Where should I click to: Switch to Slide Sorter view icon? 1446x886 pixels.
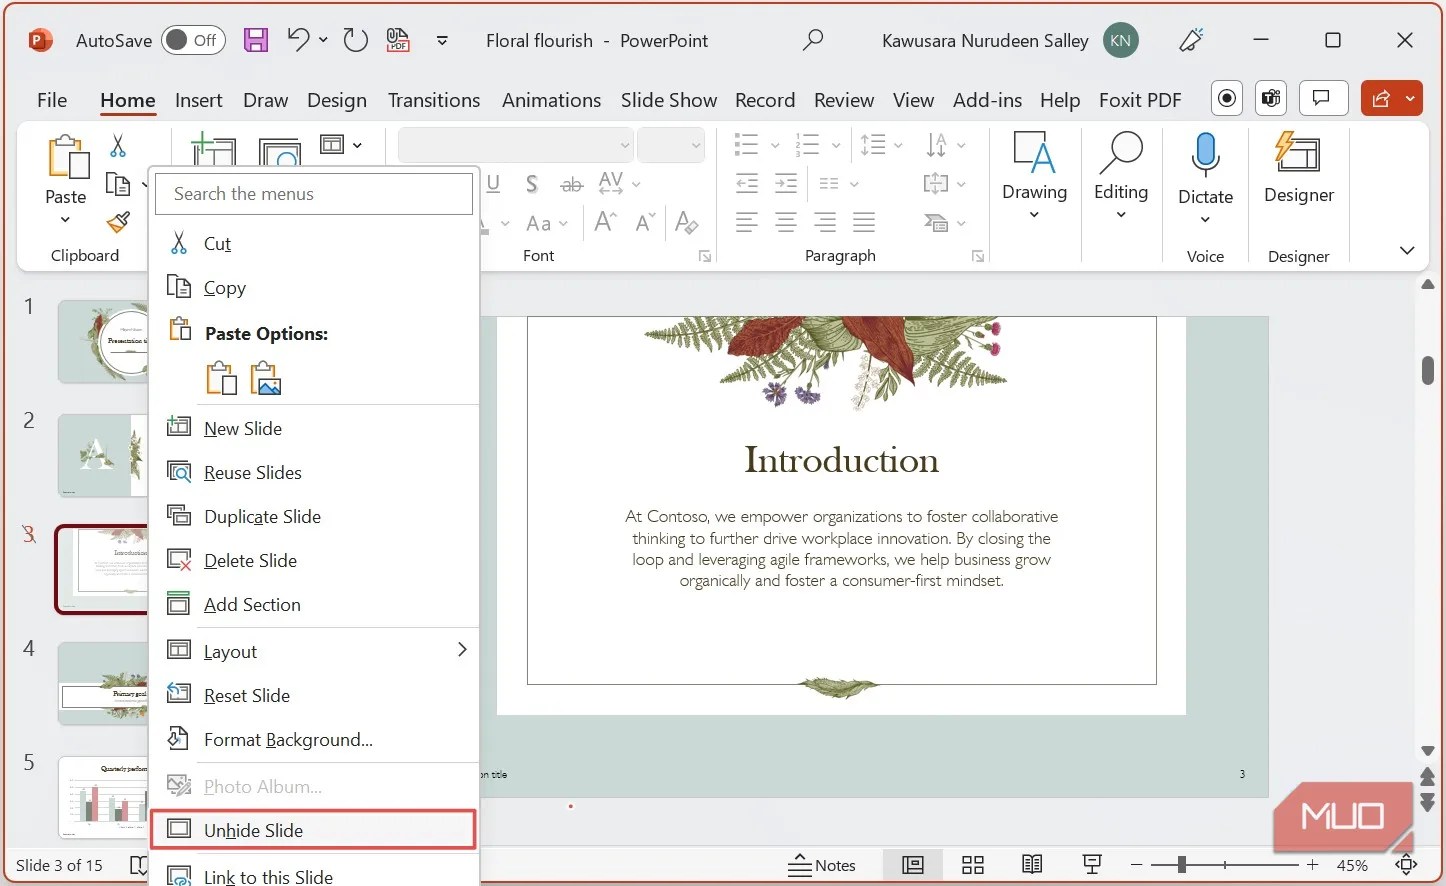pyautogui.click(x=972, y=865)
